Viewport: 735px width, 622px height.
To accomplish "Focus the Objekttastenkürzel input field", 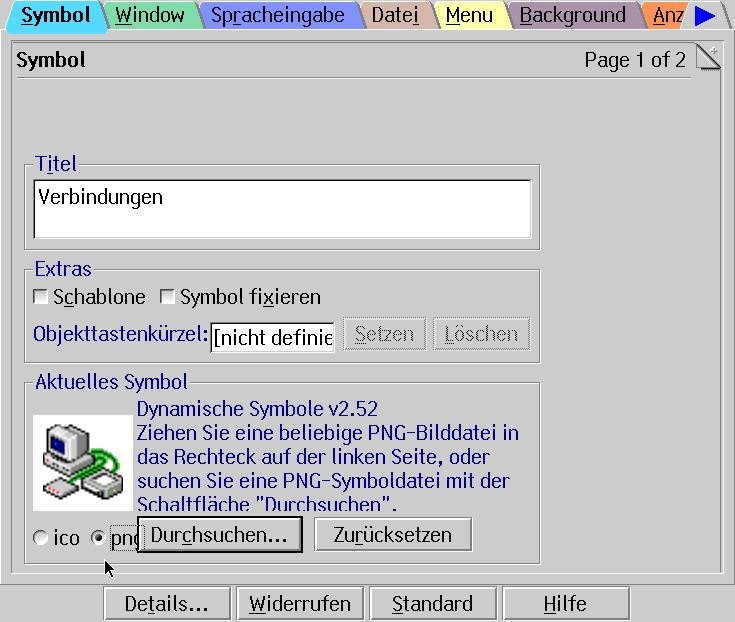I will tap(272, 337).
